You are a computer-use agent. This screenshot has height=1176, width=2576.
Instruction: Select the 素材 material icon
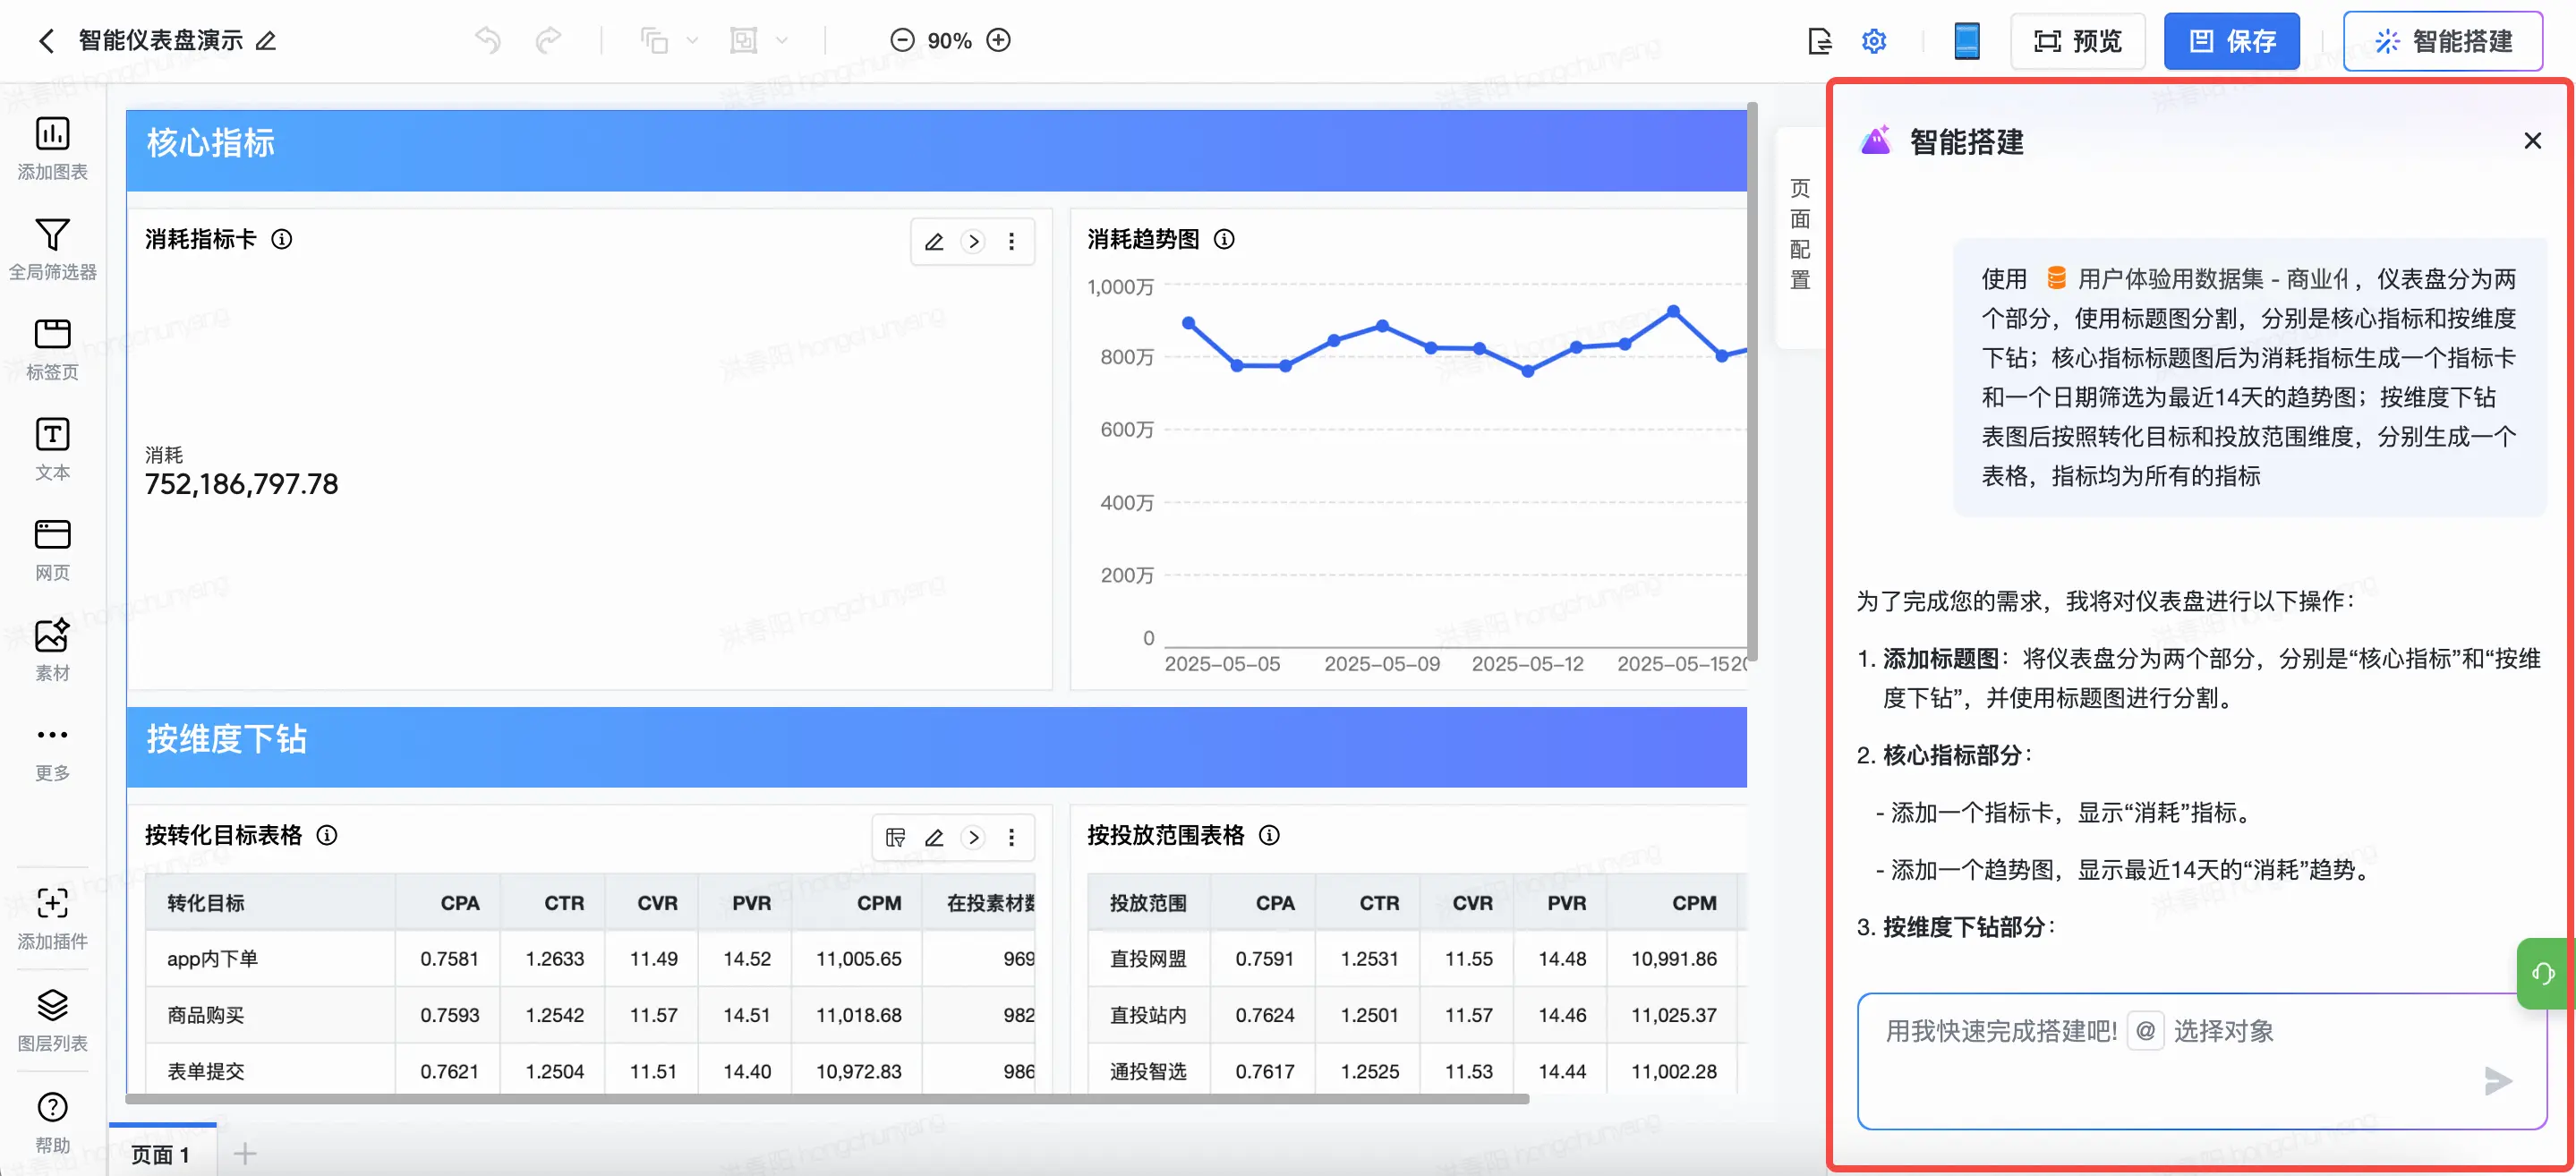point(52,636)
